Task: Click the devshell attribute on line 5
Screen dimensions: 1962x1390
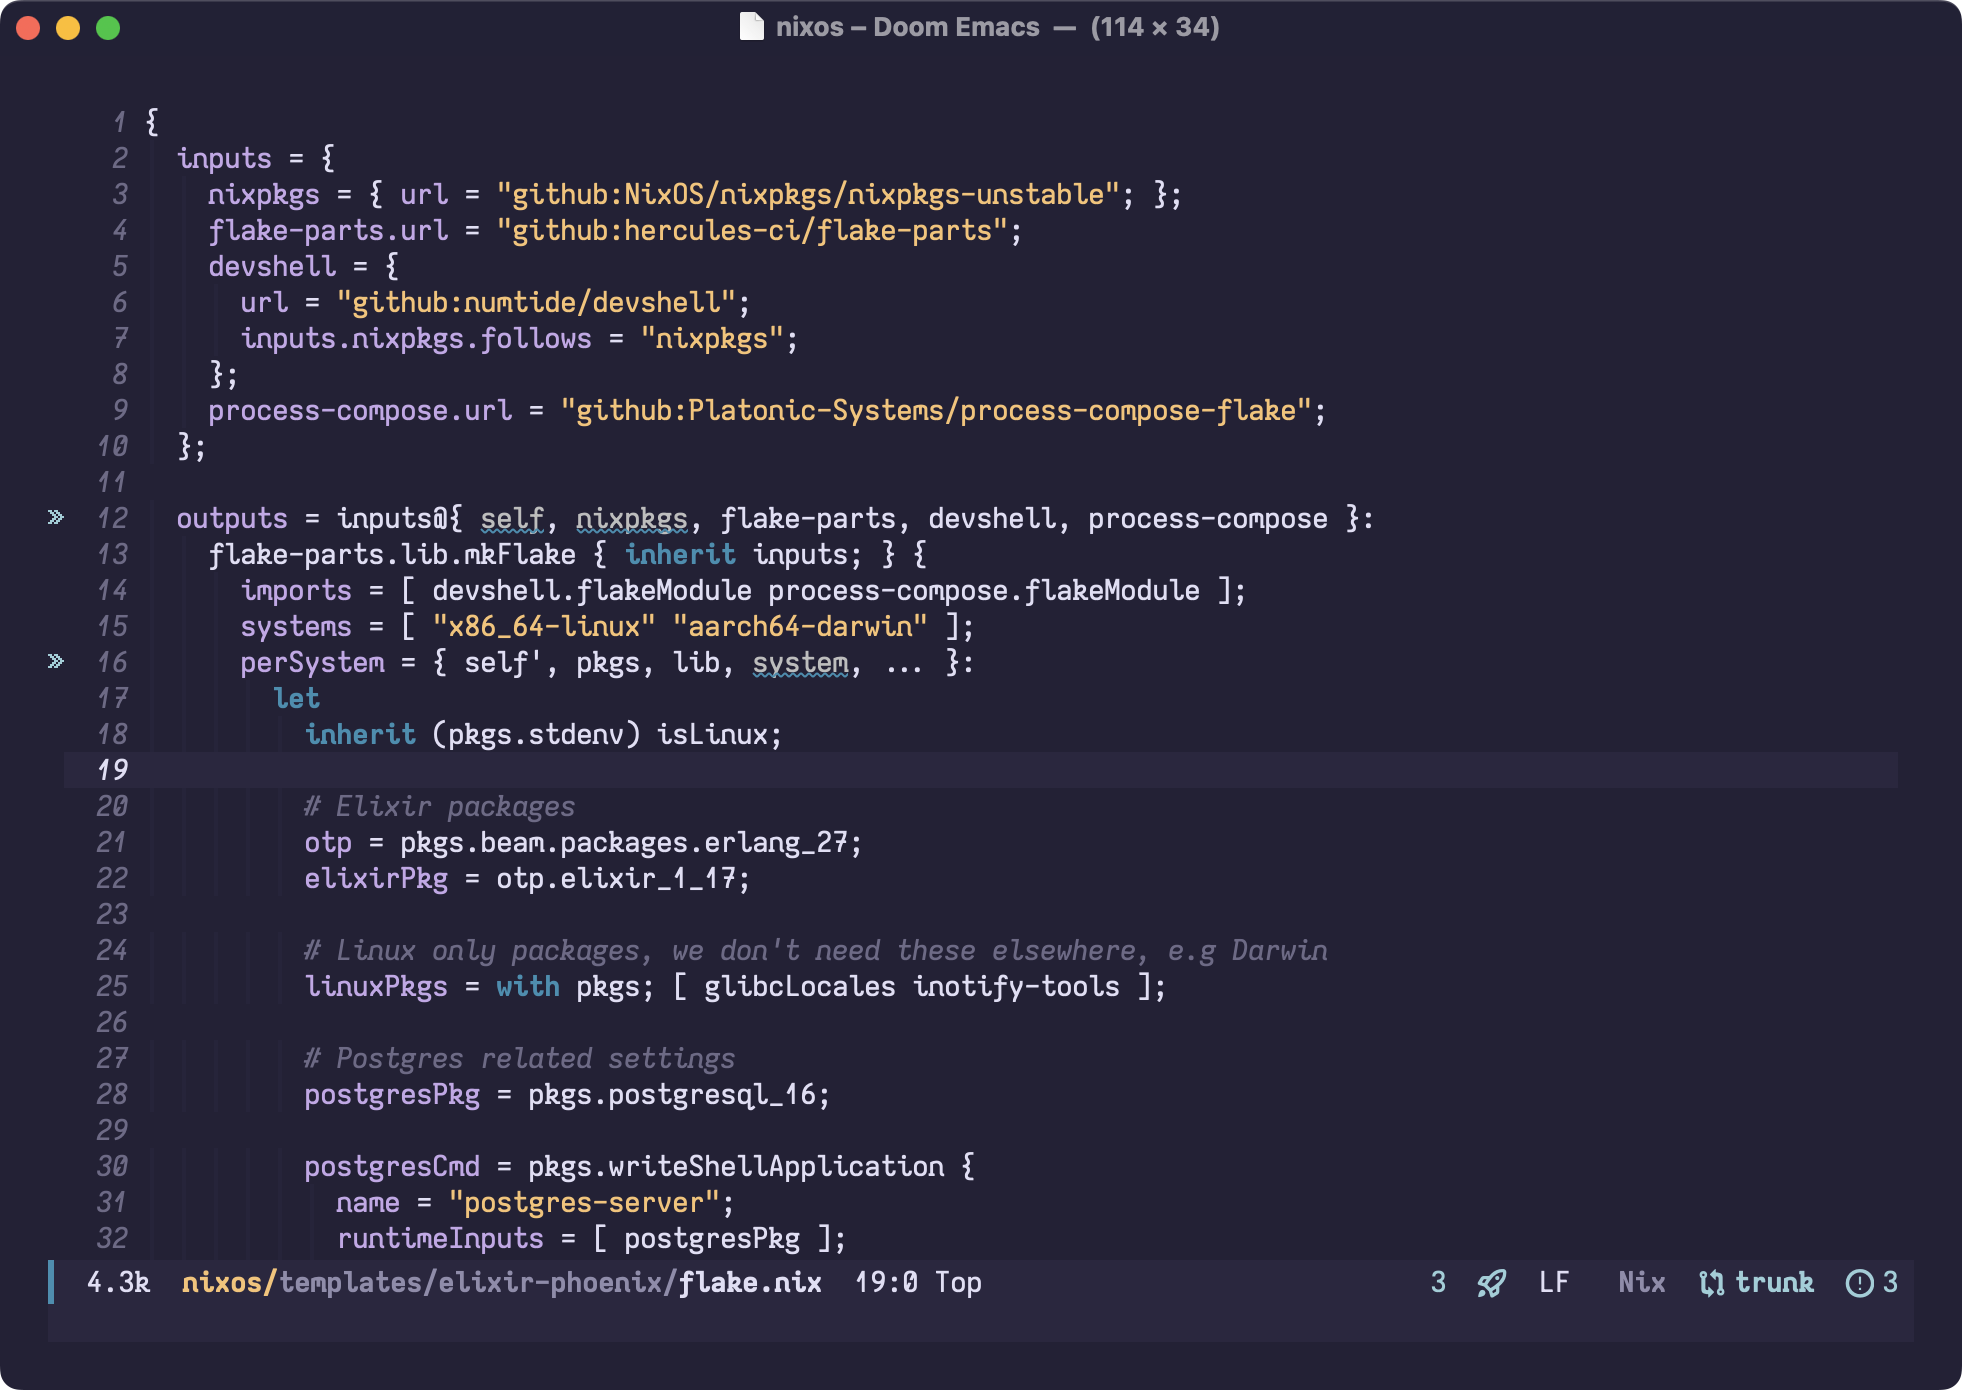Action: coord(272,266)
